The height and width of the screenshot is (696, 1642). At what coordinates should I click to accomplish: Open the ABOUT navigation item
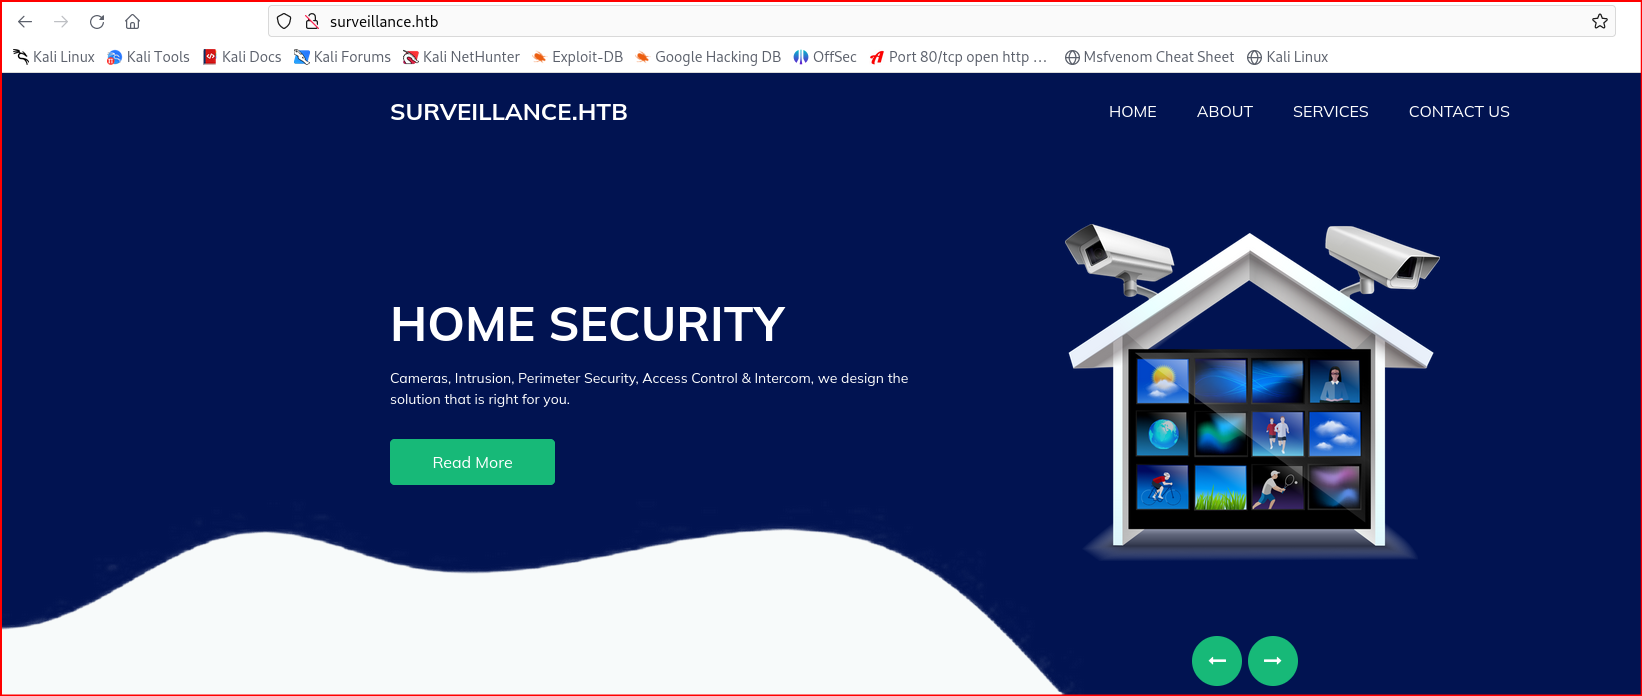click(x=1225, y=112)
